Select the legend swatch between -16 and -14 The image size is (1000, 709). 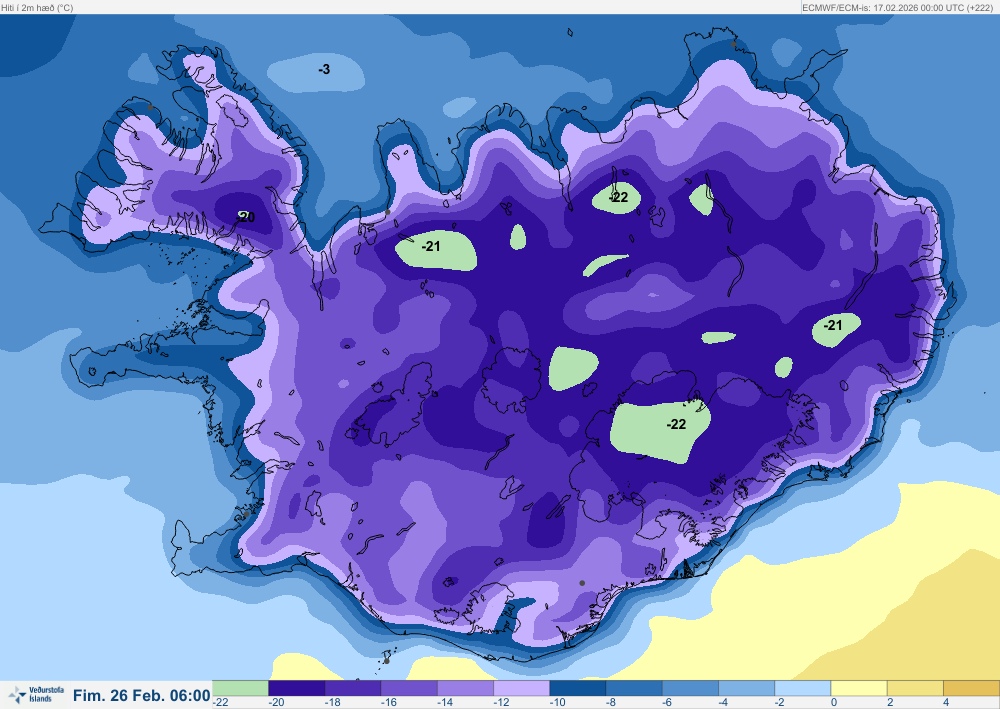tap(409, 688)
